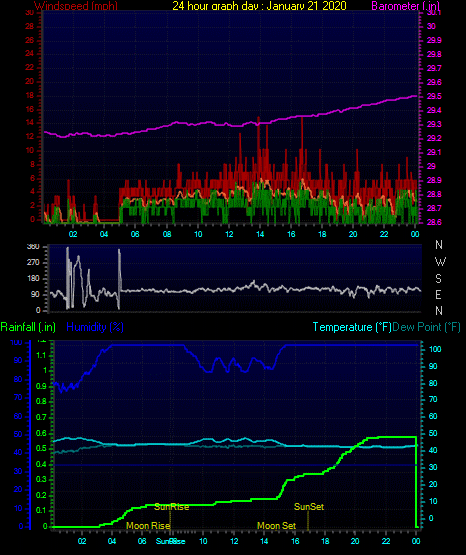The width and height of the screenshot is (466, 555).
Task: Click the 24 hour graph day title
Action: click(x=259, y=5)
